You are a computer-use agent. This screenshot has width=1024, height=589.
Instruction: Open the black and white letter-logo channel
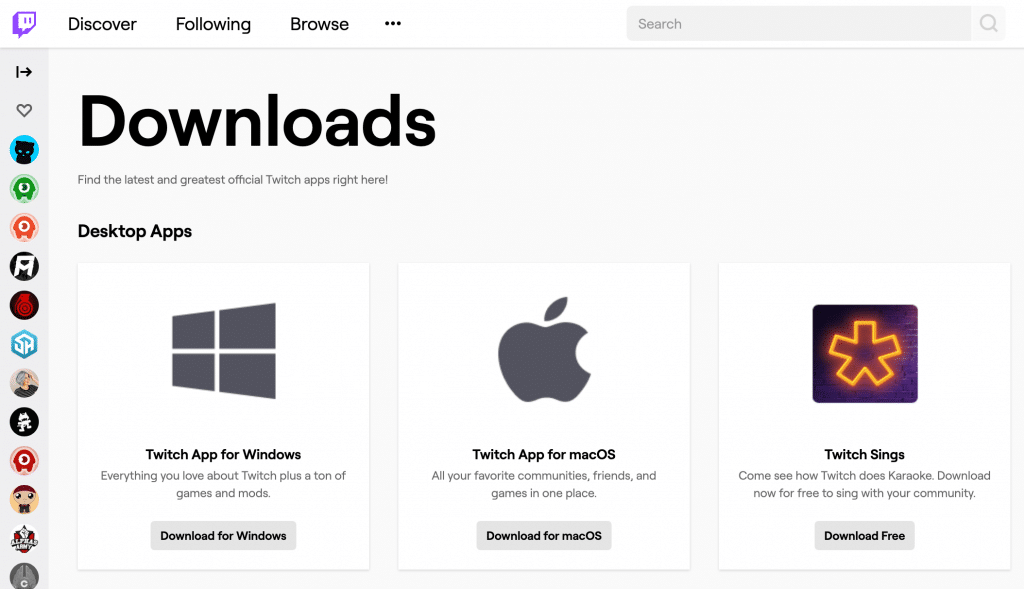click(24, 266)
